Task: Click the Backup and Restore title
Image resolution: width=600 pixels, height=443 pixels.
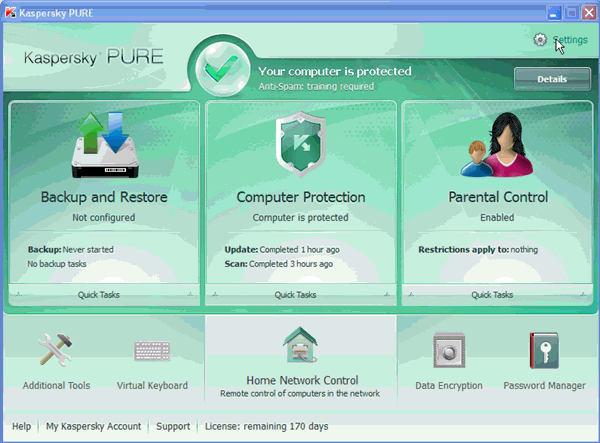Action: click(x=104, y=197)
